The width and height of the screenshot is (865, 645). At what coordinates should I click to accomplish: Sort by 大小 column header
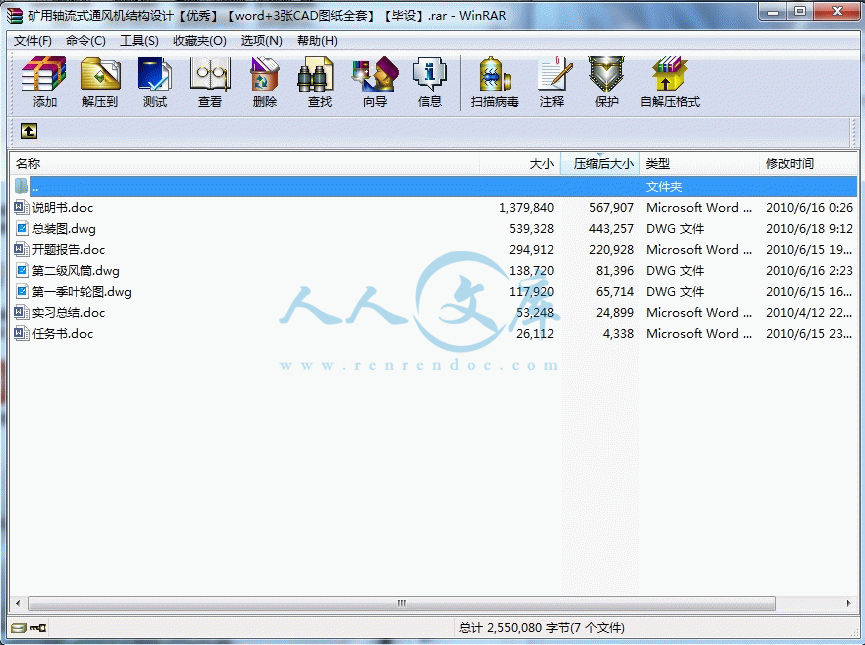[x=520, y=163]
